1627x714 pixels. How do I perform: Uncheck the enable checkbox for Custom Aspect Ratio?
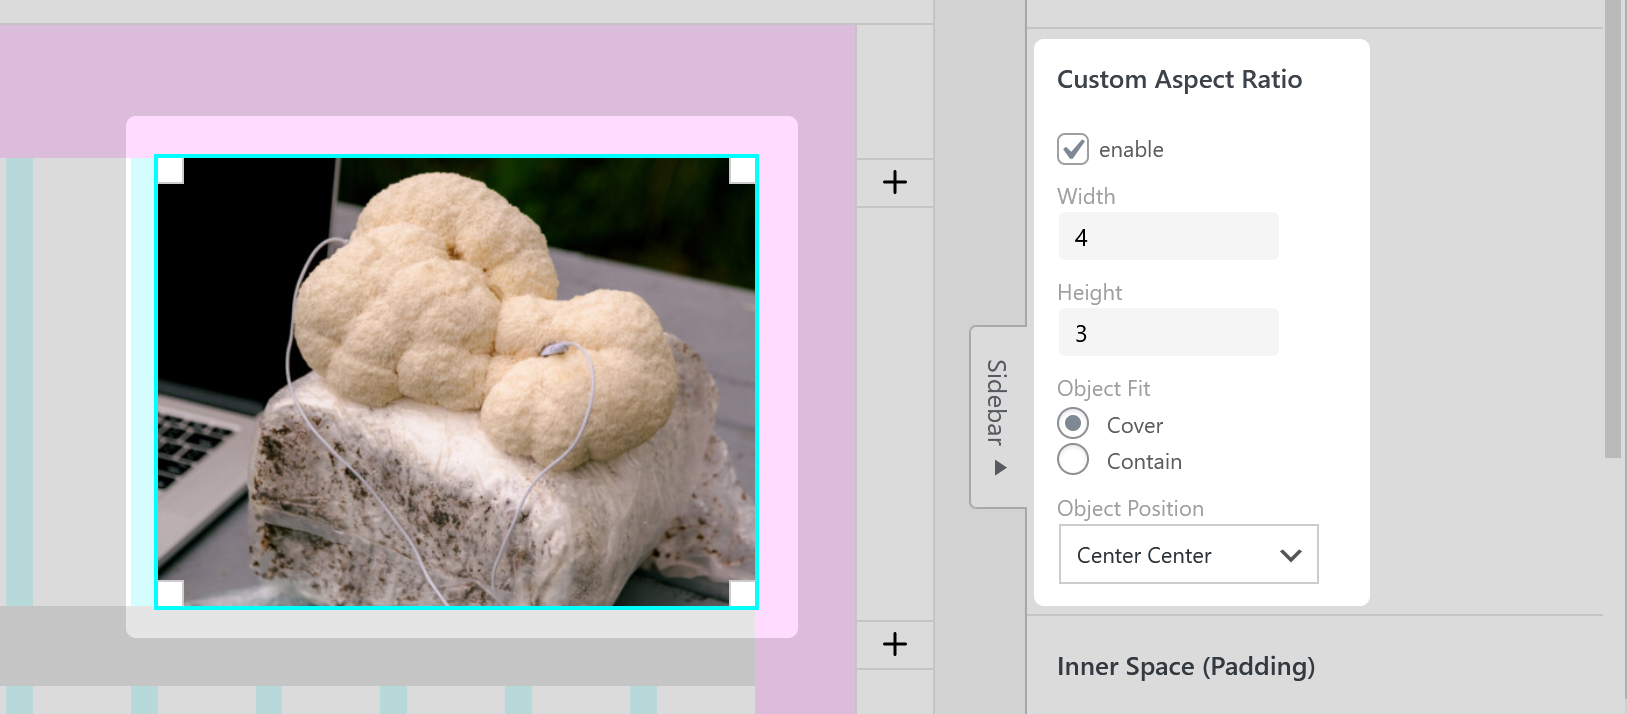pos(1073,149)
